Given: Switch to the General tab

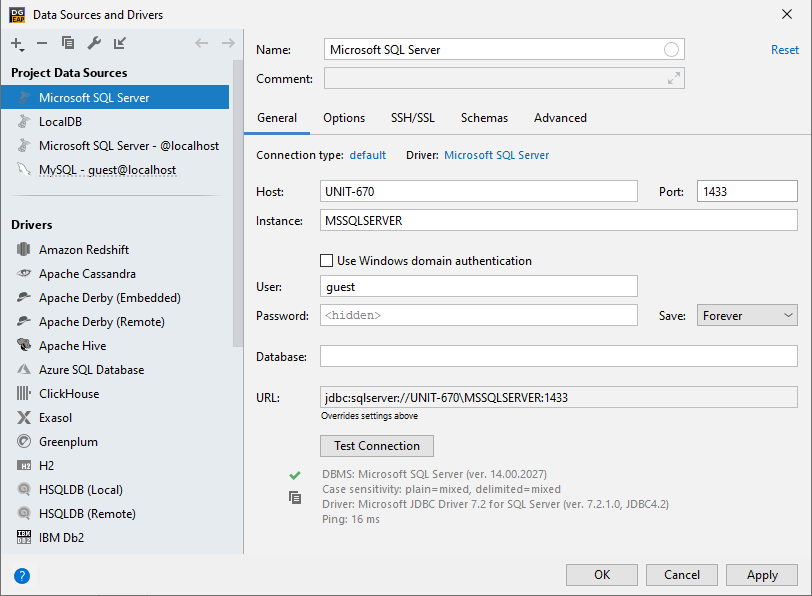Looking at the screenshot, I should pyautogui.click(x=277, y=118).
